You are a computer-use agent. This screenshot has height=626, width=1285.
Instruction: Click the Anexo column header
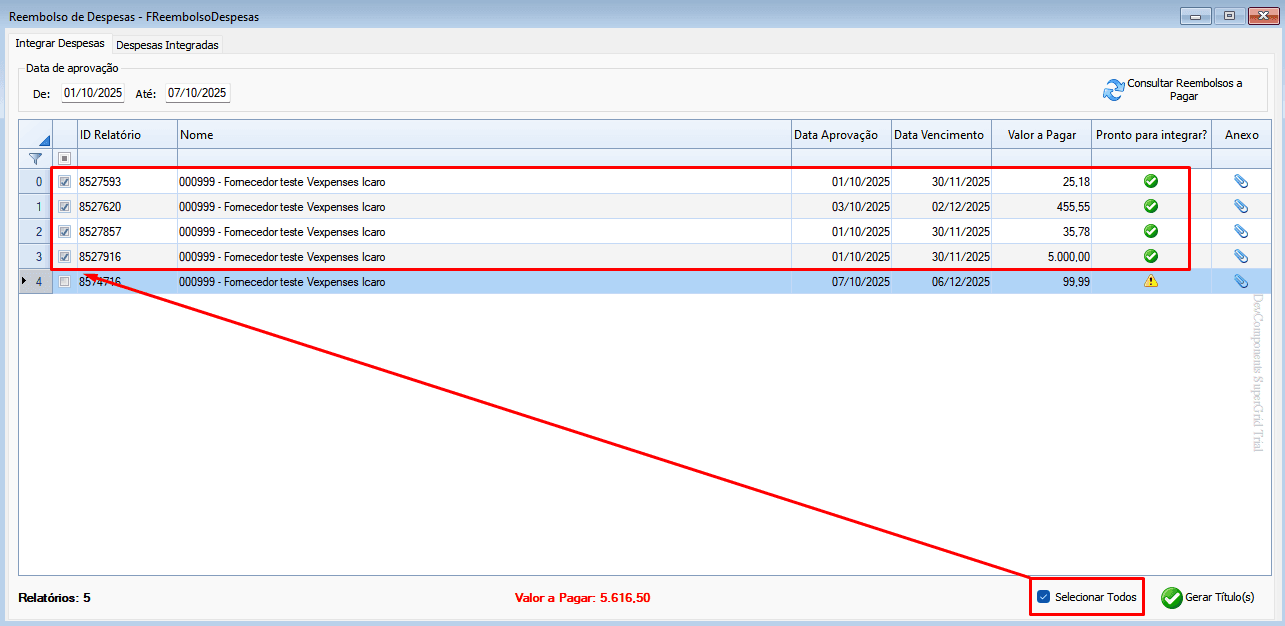1241,135
